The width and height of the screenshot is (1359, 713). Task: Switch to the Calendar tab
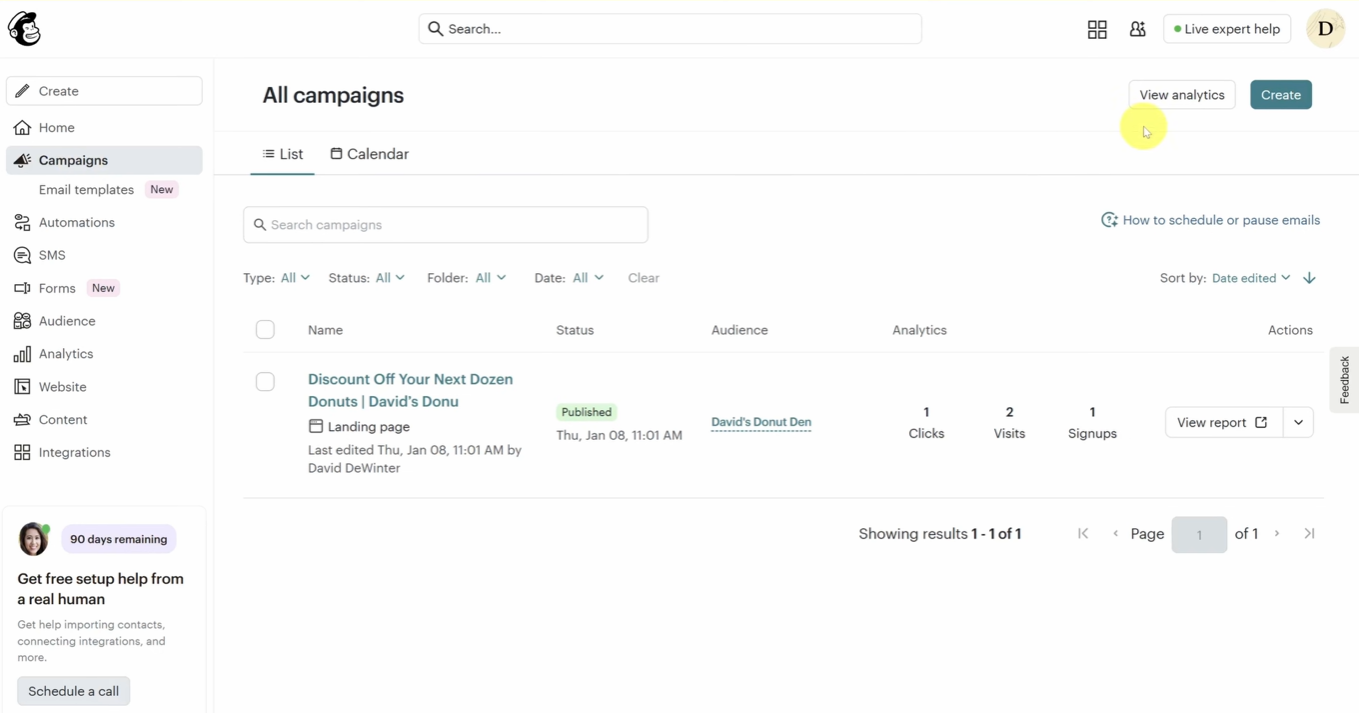pyautogui.click(x=370, y=154)
